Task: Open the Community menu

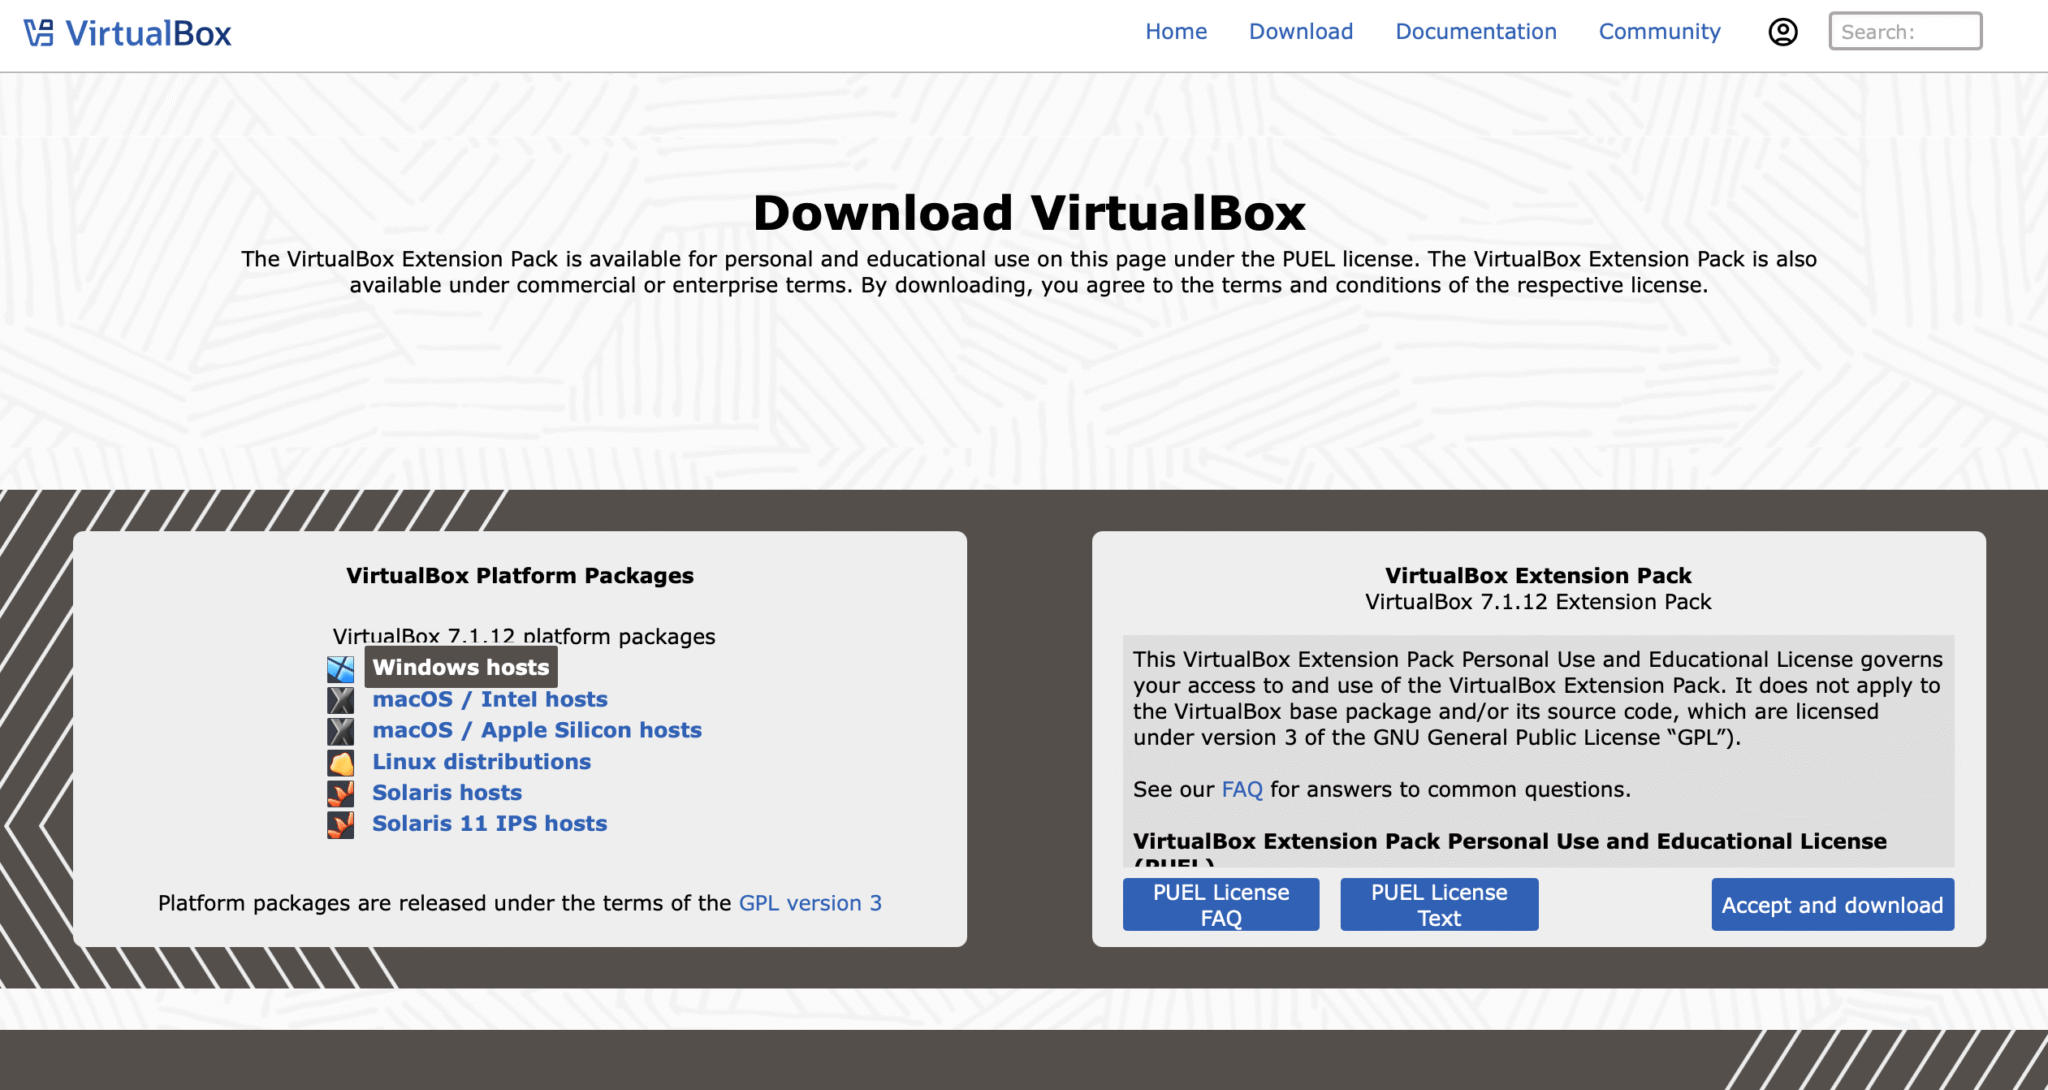Action: 1659,32
